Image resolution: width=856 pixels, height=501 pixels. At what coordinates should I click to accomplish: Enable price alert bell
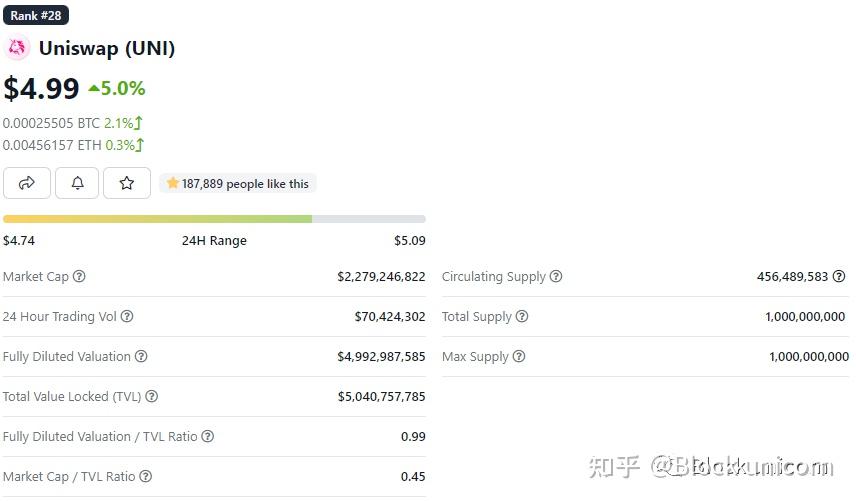tap(77, 183)
